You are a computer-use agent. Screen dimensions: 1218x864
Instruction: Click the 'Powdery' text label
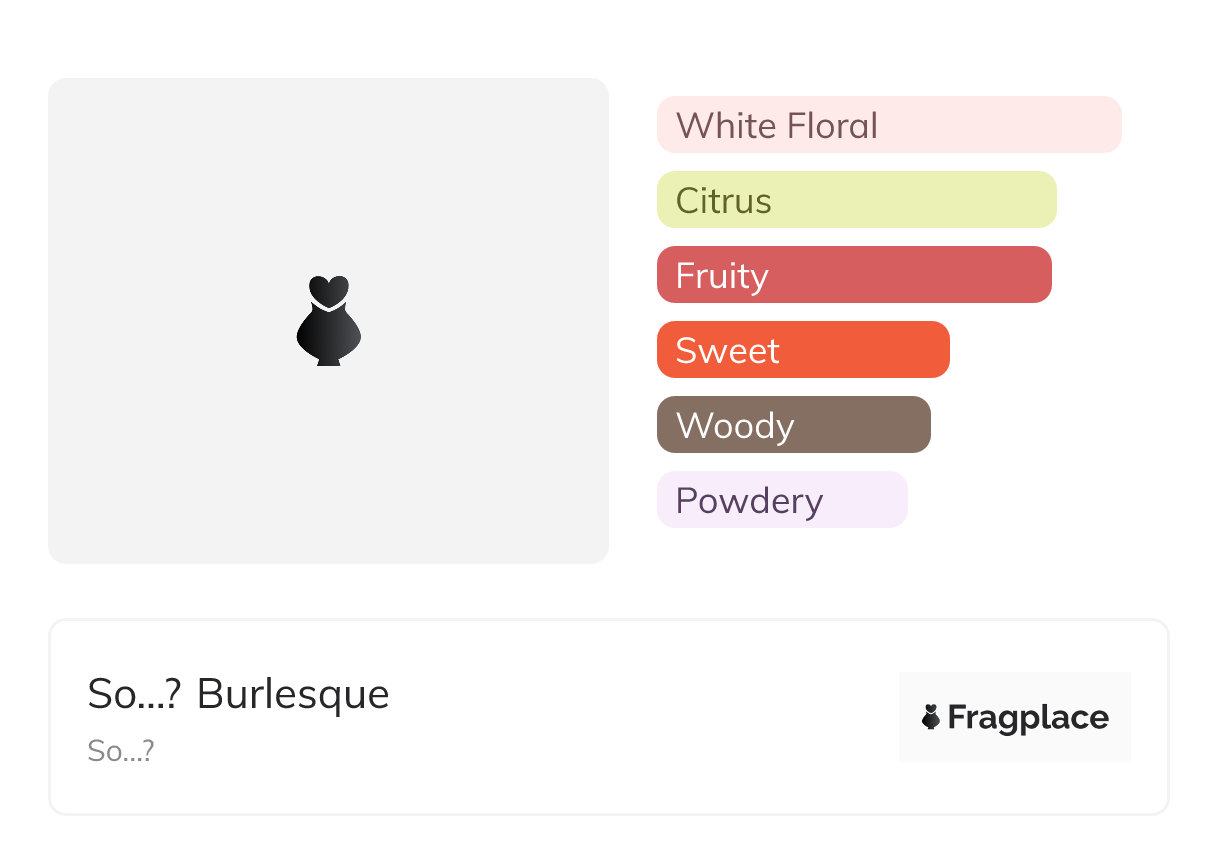click(749, 501)
